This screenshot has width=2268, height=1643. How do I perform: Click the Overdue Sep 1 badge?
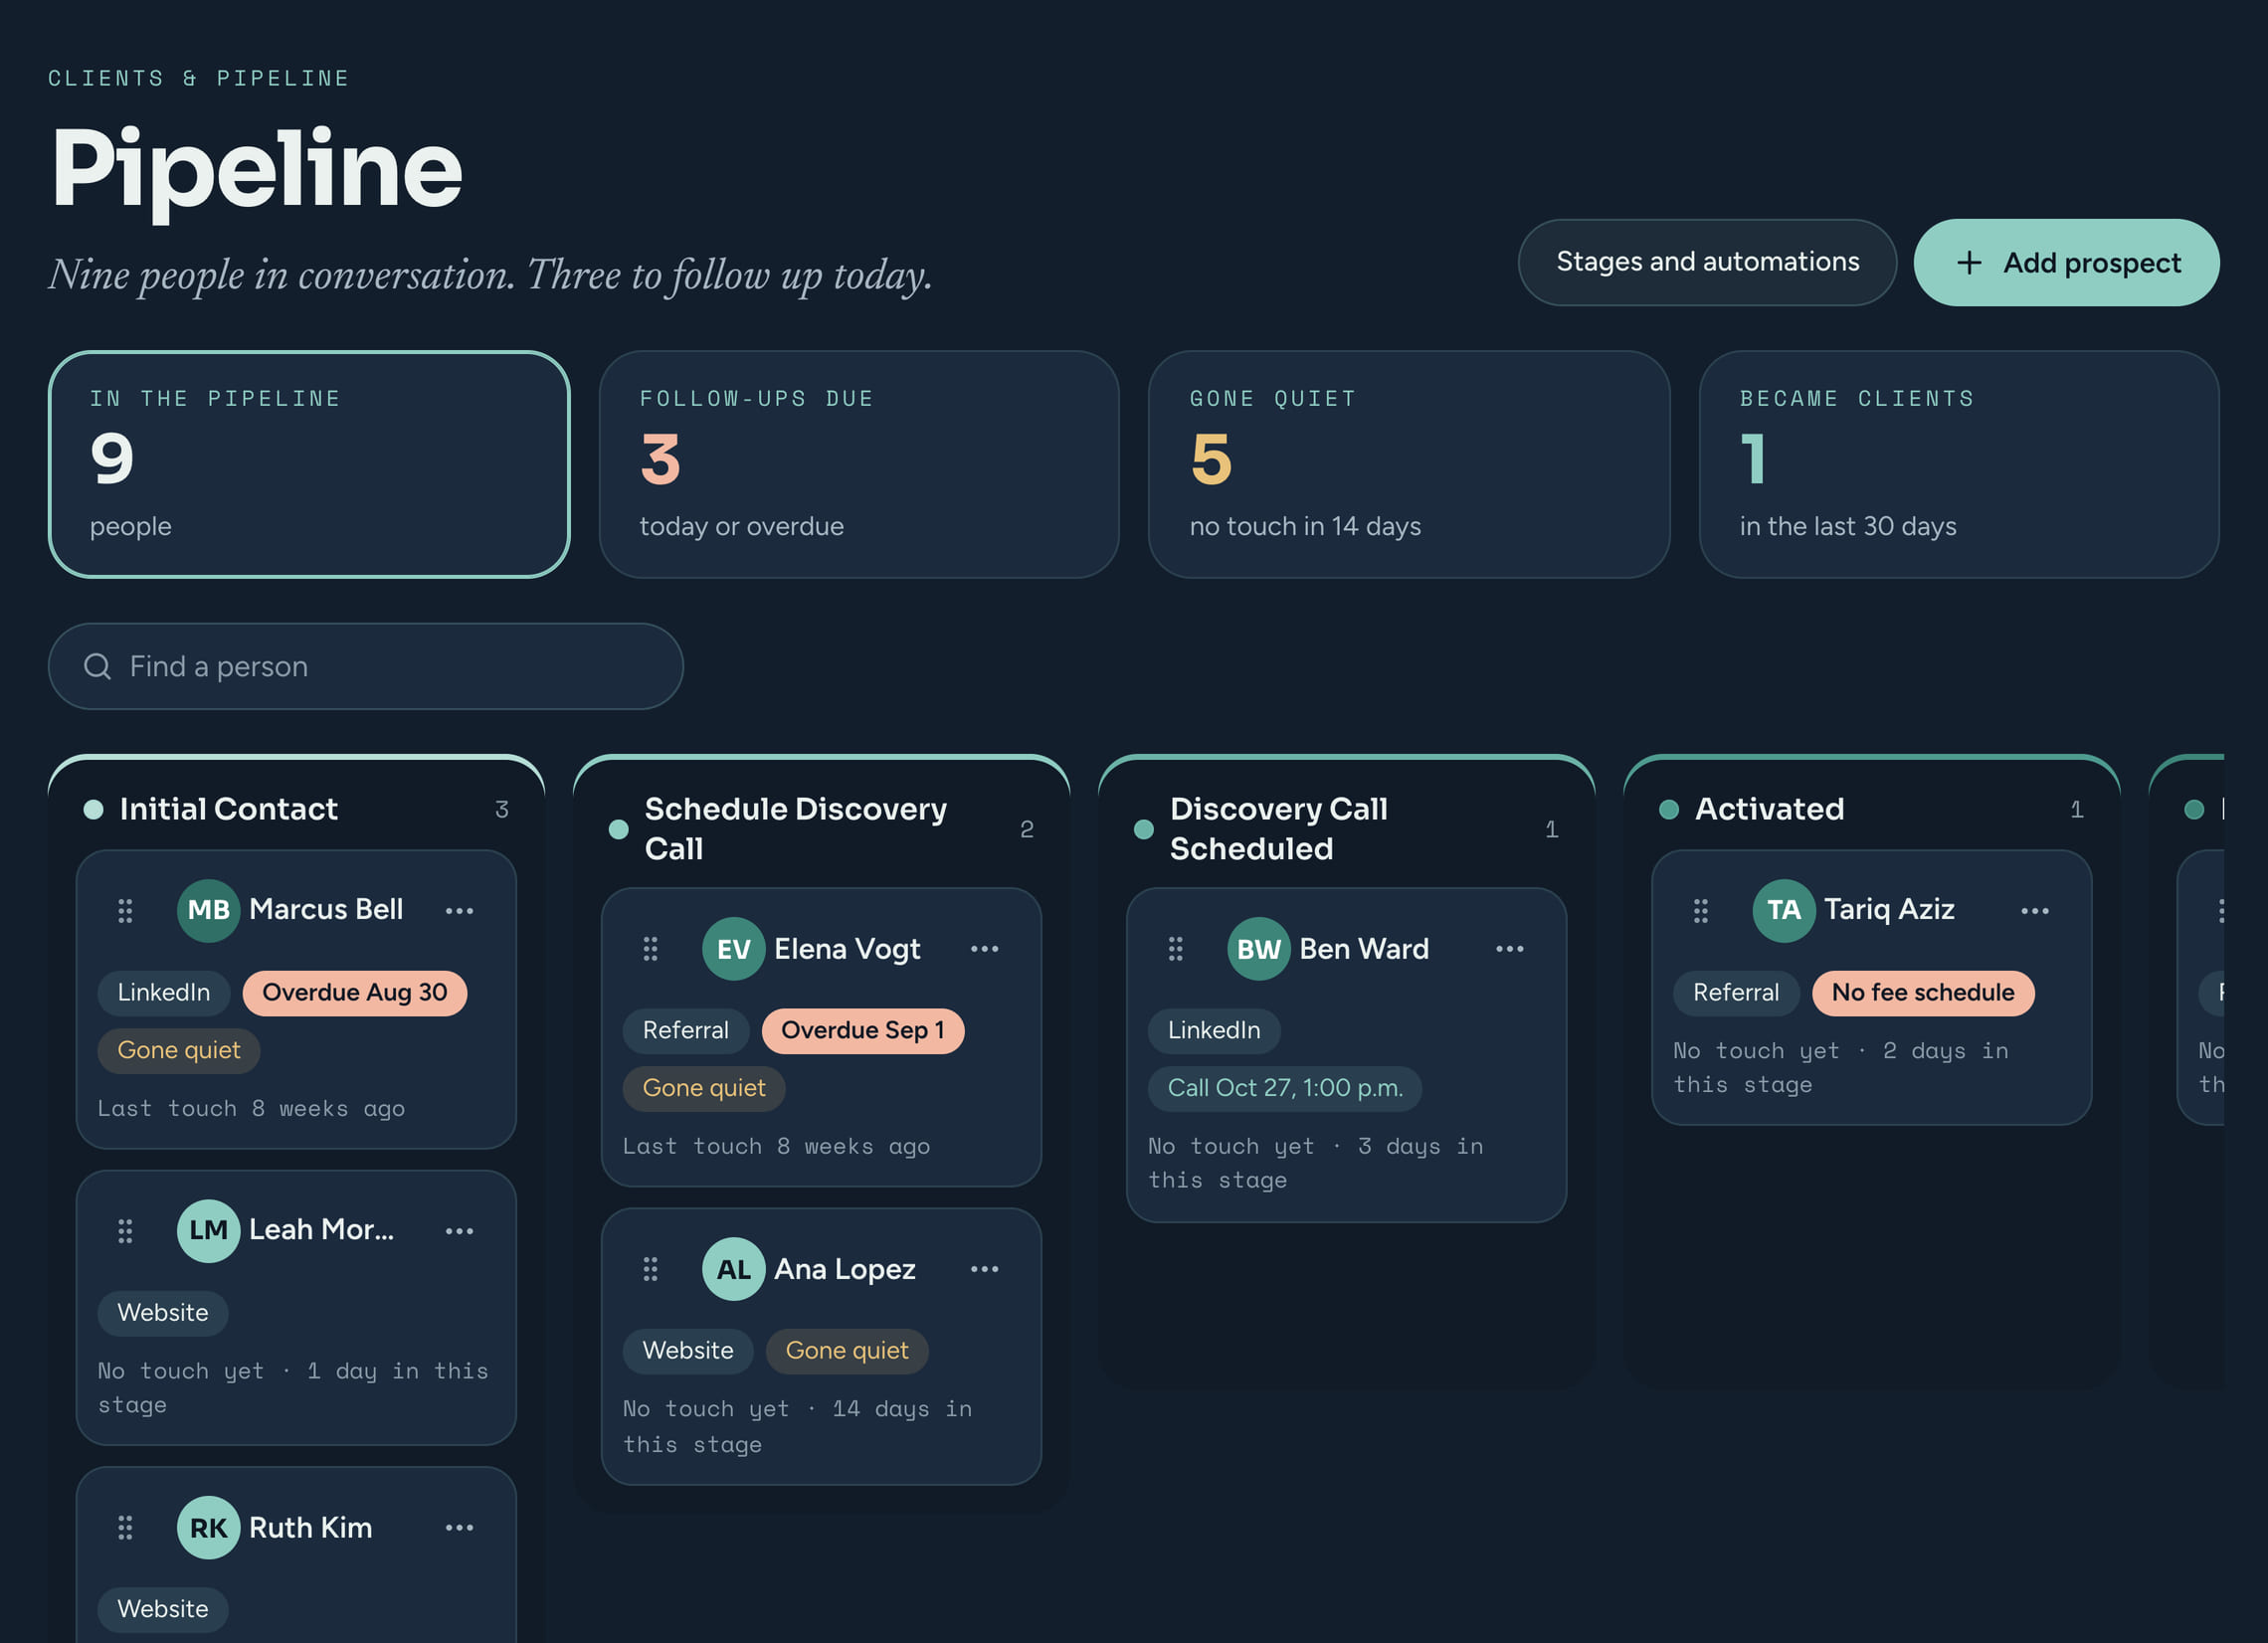point(862,1030)
